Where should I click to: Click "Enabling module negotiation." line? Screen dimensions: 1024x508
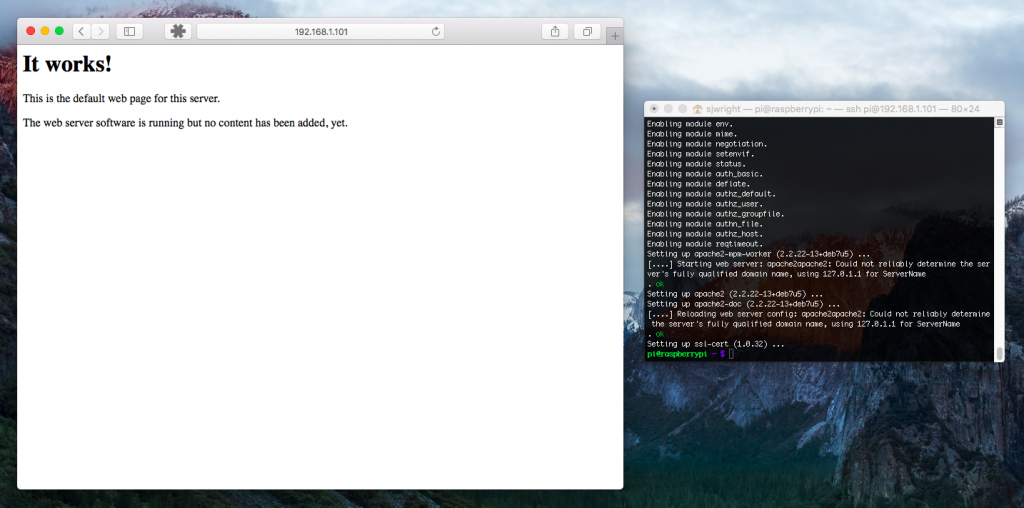pos(707,144)
